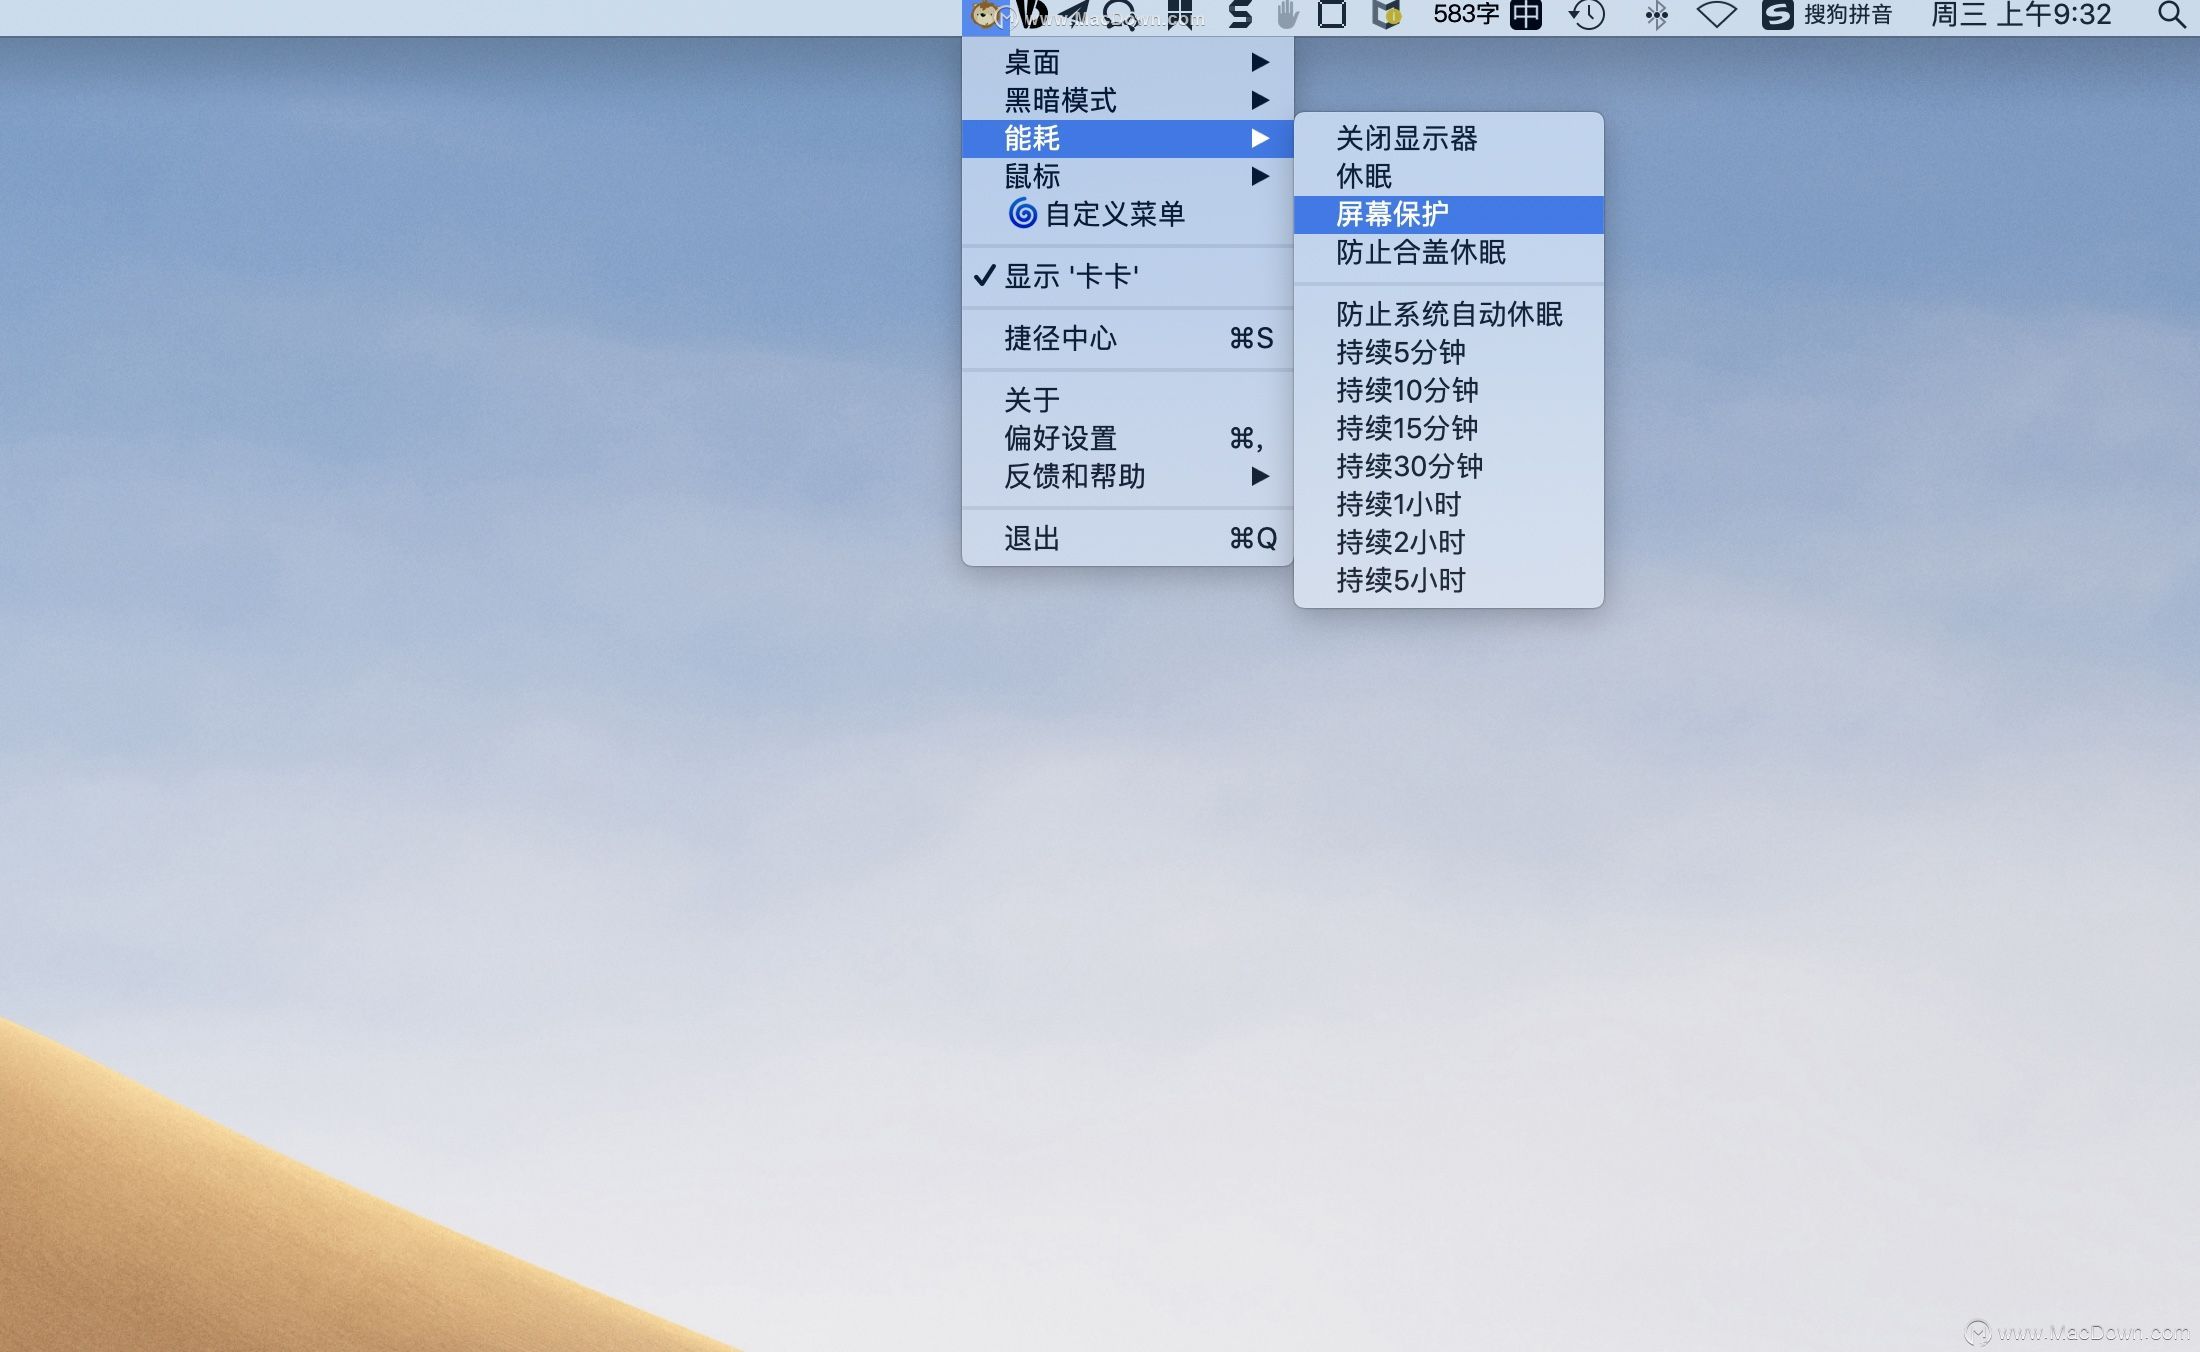
Task: Click the Telegram paper plane icon
Action: [1075, 14]
